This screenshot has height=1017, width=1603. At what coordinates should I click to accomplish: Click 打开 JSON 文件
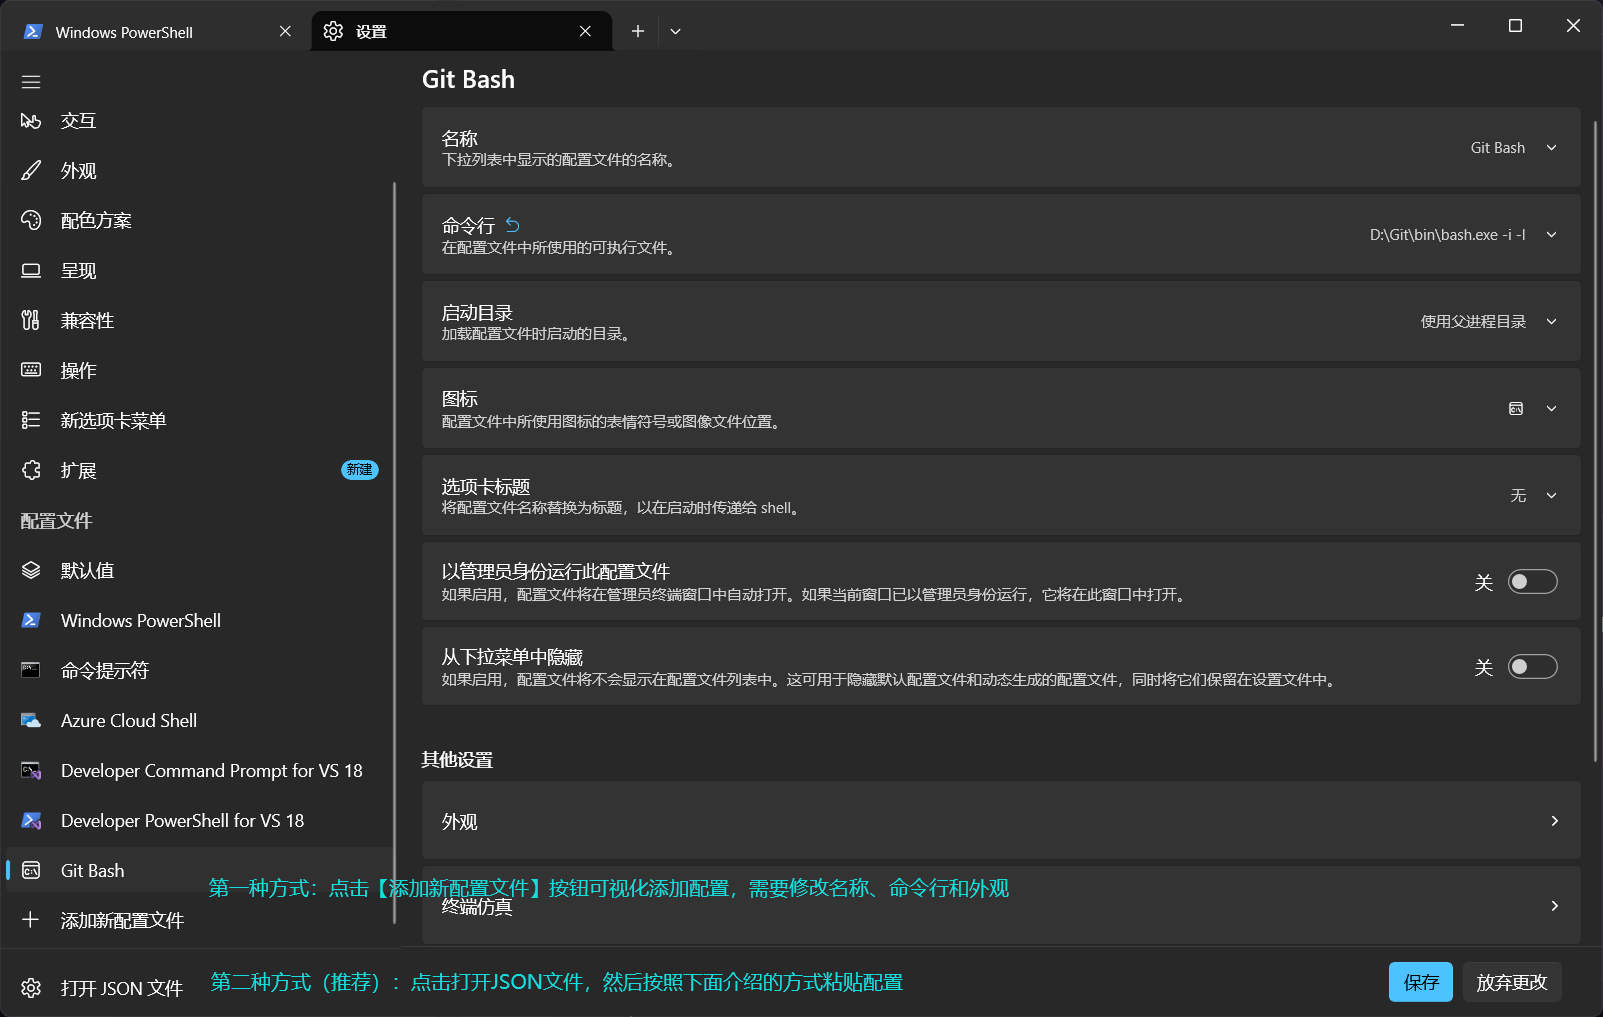tap(198, 988)
